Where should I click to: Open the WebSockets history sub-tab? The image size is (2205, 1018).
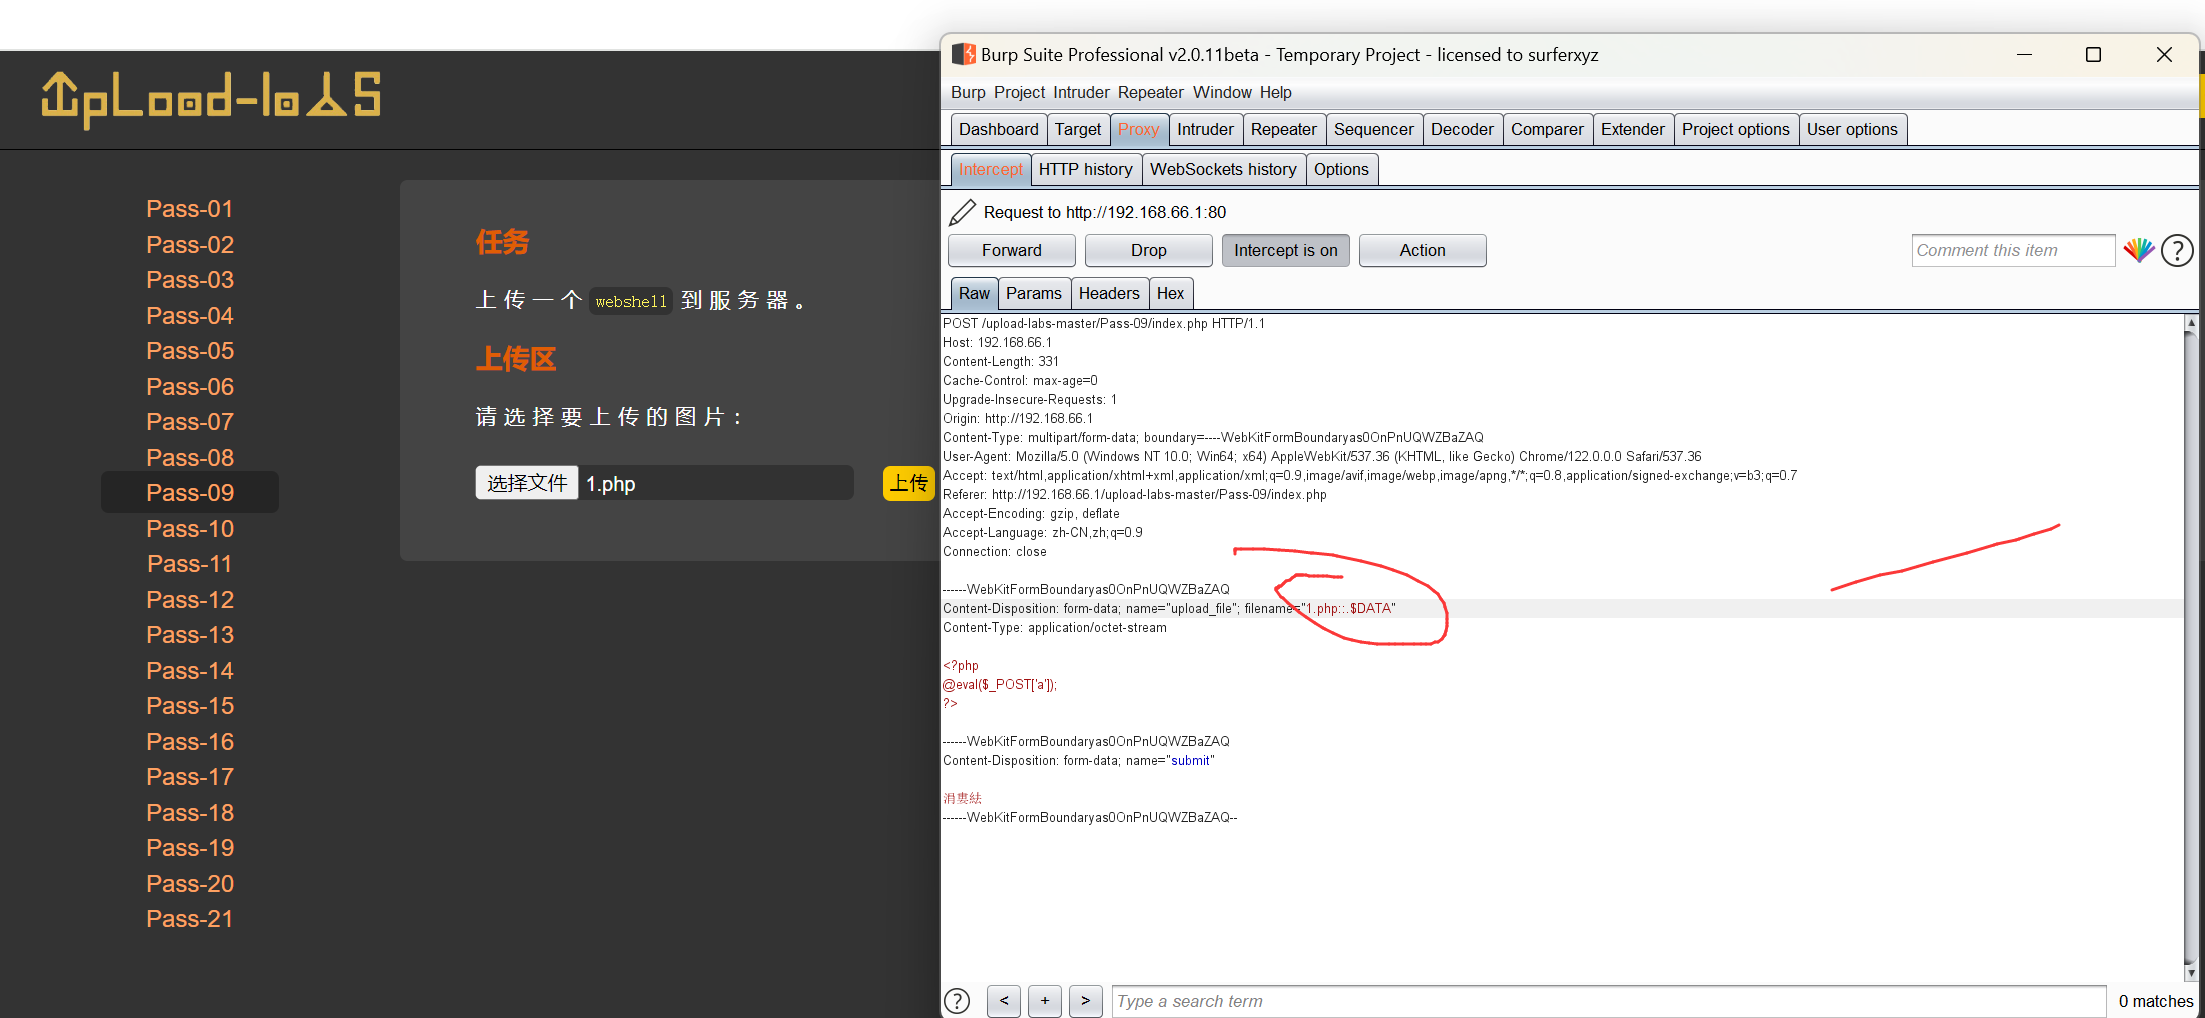[x=1223, y=169]
